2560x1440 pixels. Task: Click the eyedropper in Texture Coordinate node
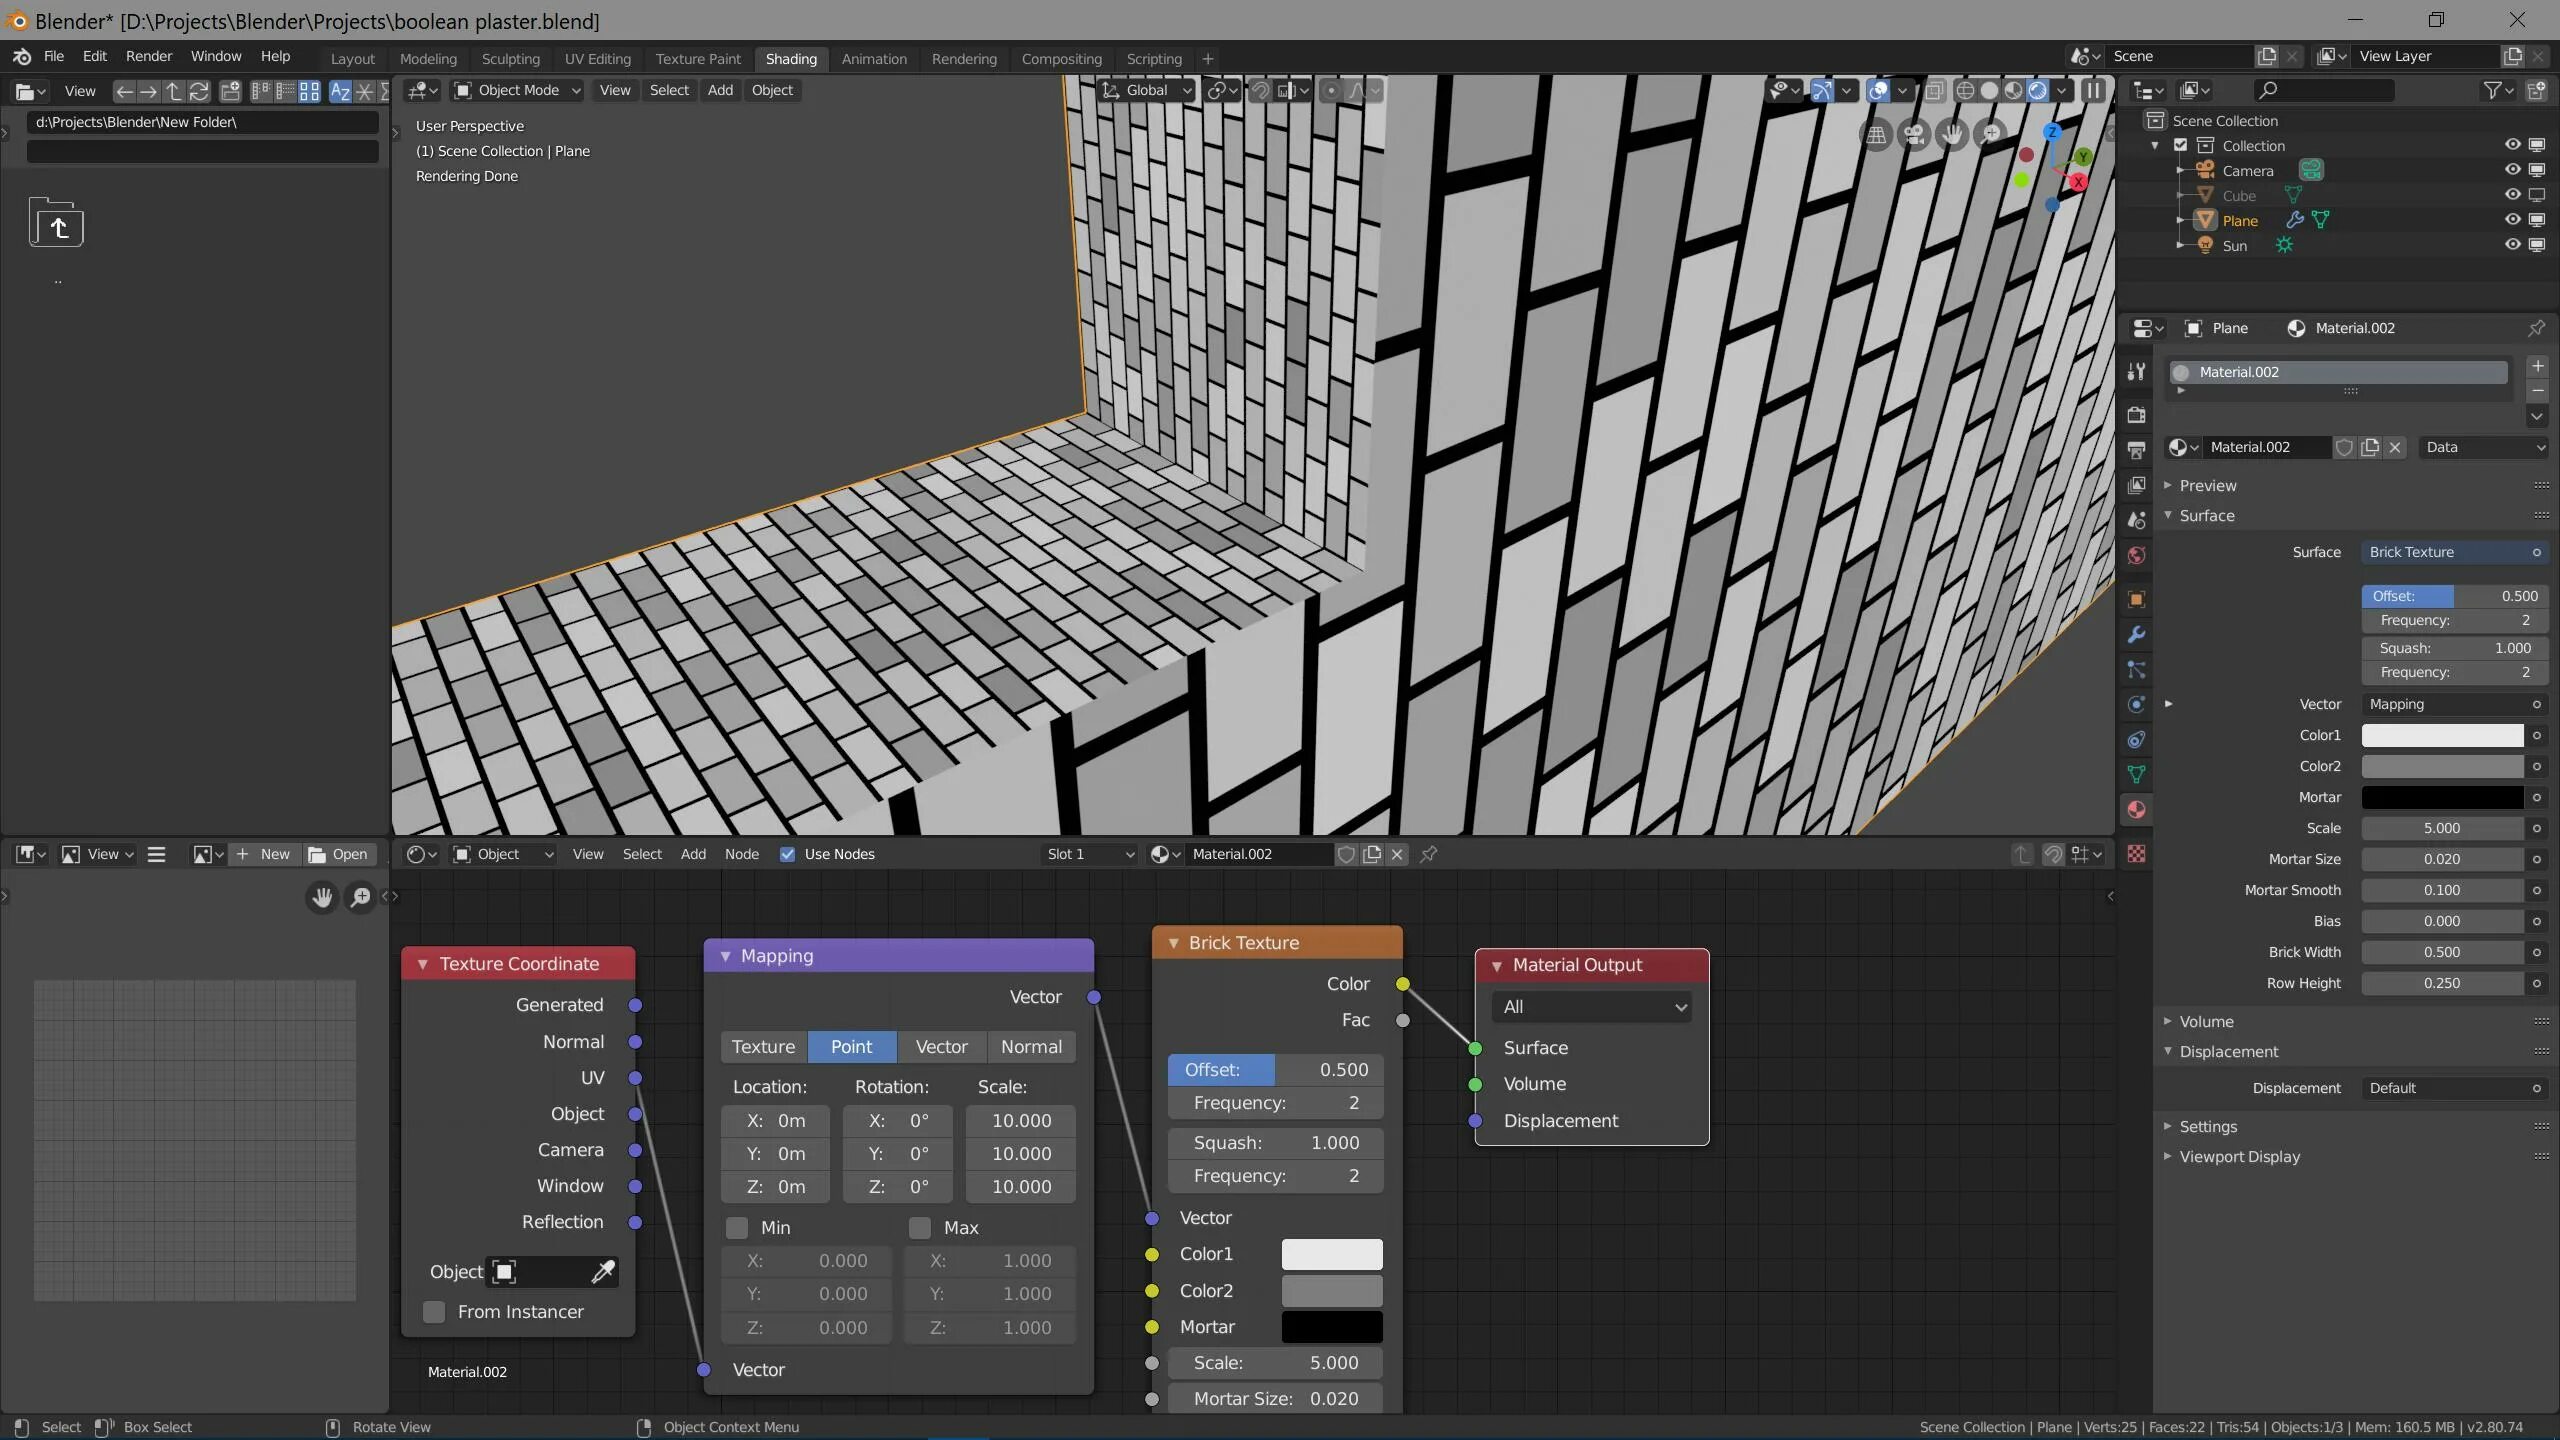click(x=602, y=1272)
